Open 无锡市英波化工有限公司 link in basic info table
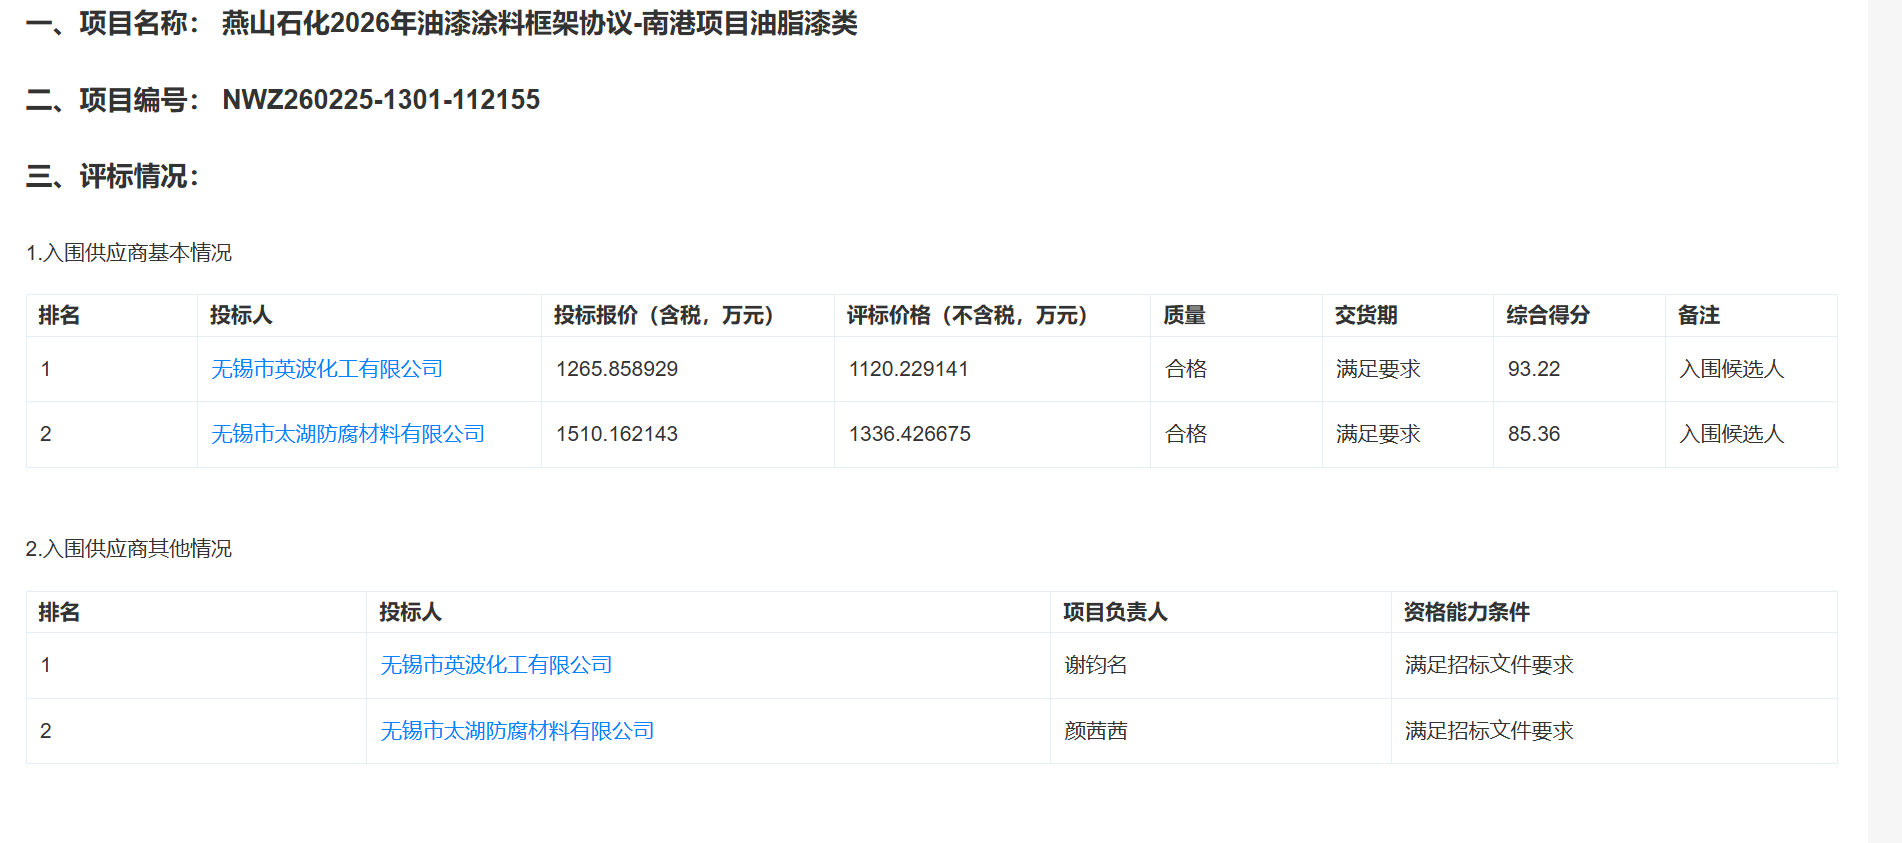 tap(327, 369)
